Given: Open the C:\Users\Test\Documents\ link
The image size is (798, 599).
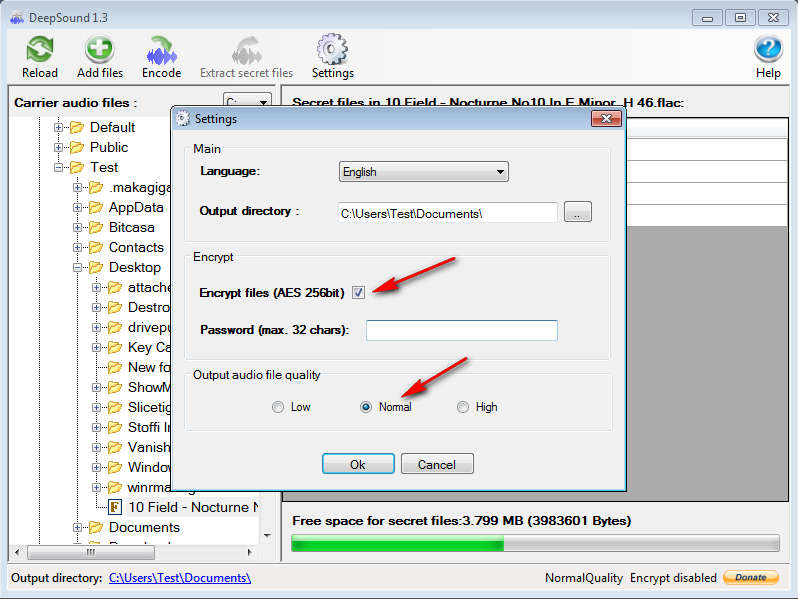Looking at the screenshot, I should (x=180, y=578).
